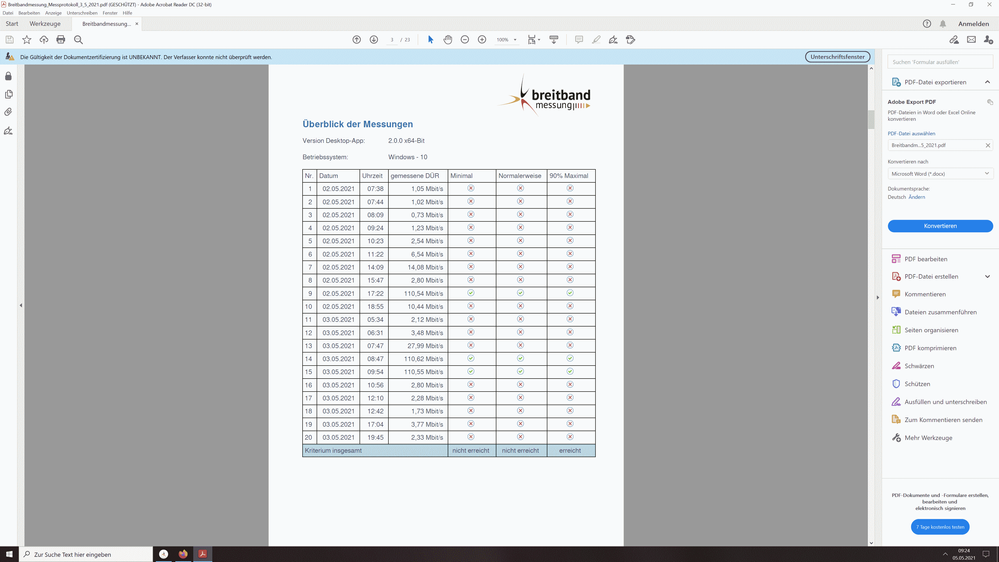The height and width of the screenshot is (562, 999).
Task: Switch to the Start tab
Action: coord(12,24)
